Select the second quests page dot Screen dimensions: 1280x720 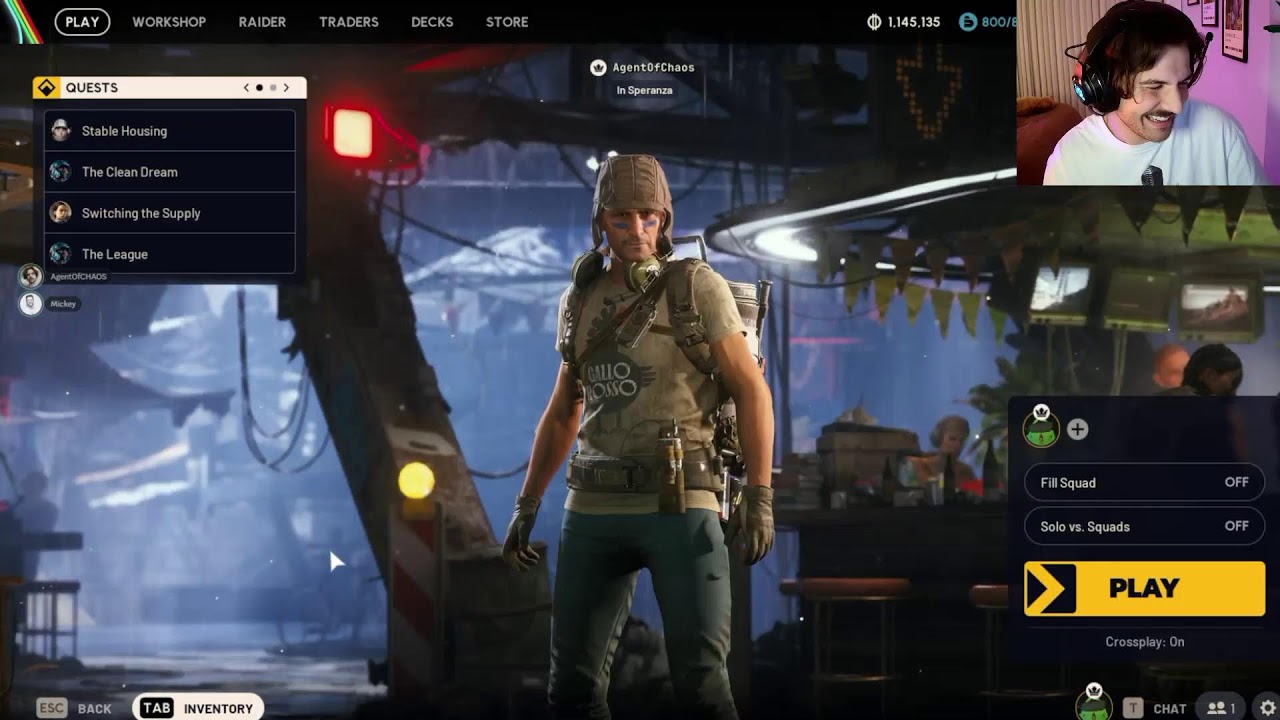(x=273, y=88)
